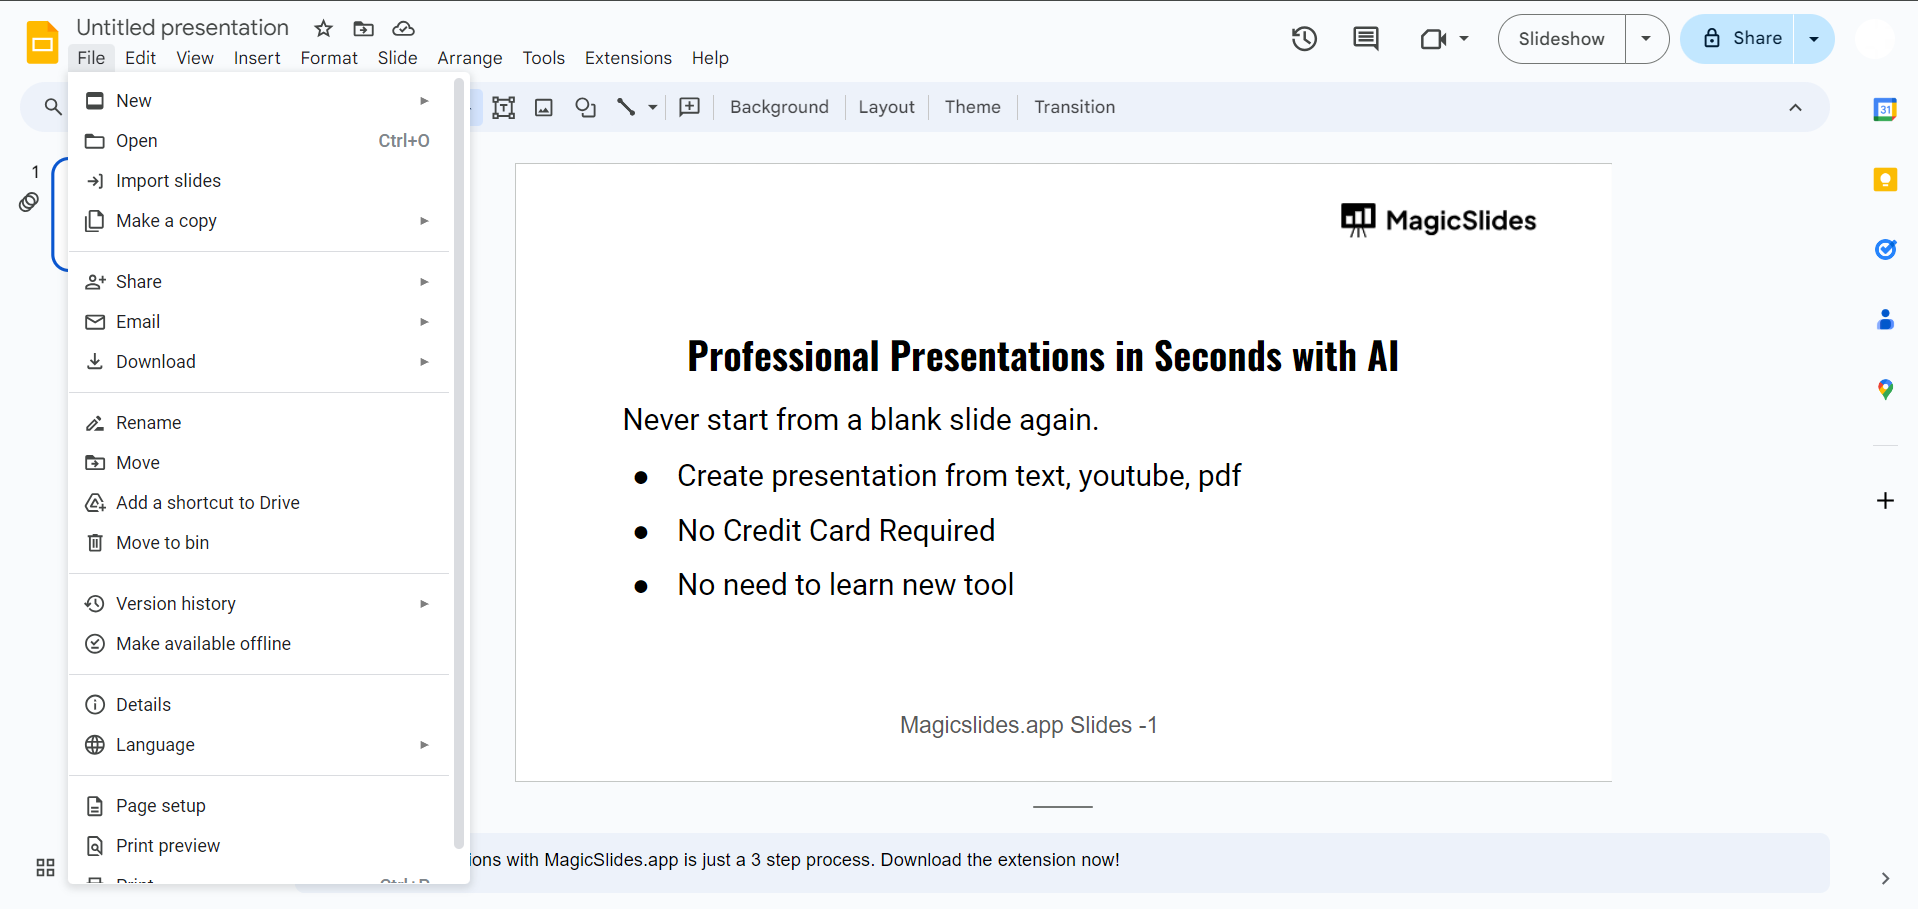Select Add a shortcut to Drive
This screenshot has width=1918, height=909.
(258, 503)
